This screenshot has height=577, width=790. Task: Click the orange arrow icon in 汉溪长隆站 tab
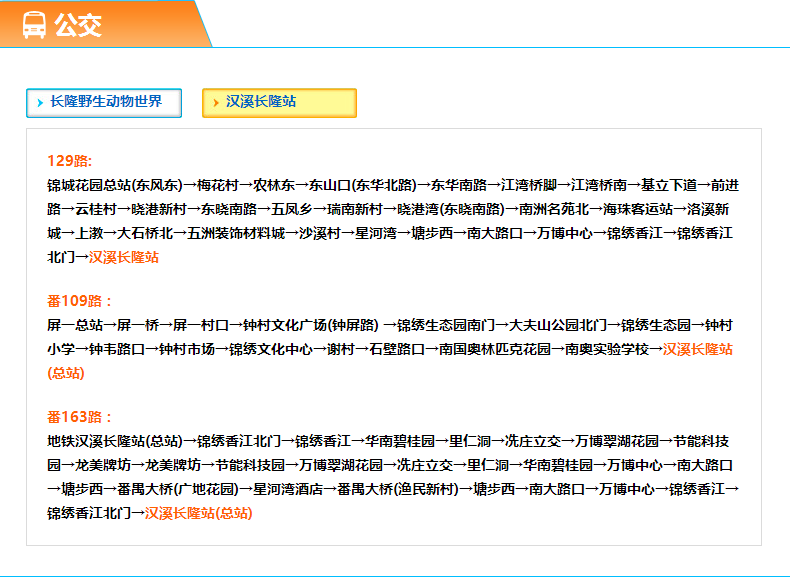click(x=216, y=103)
